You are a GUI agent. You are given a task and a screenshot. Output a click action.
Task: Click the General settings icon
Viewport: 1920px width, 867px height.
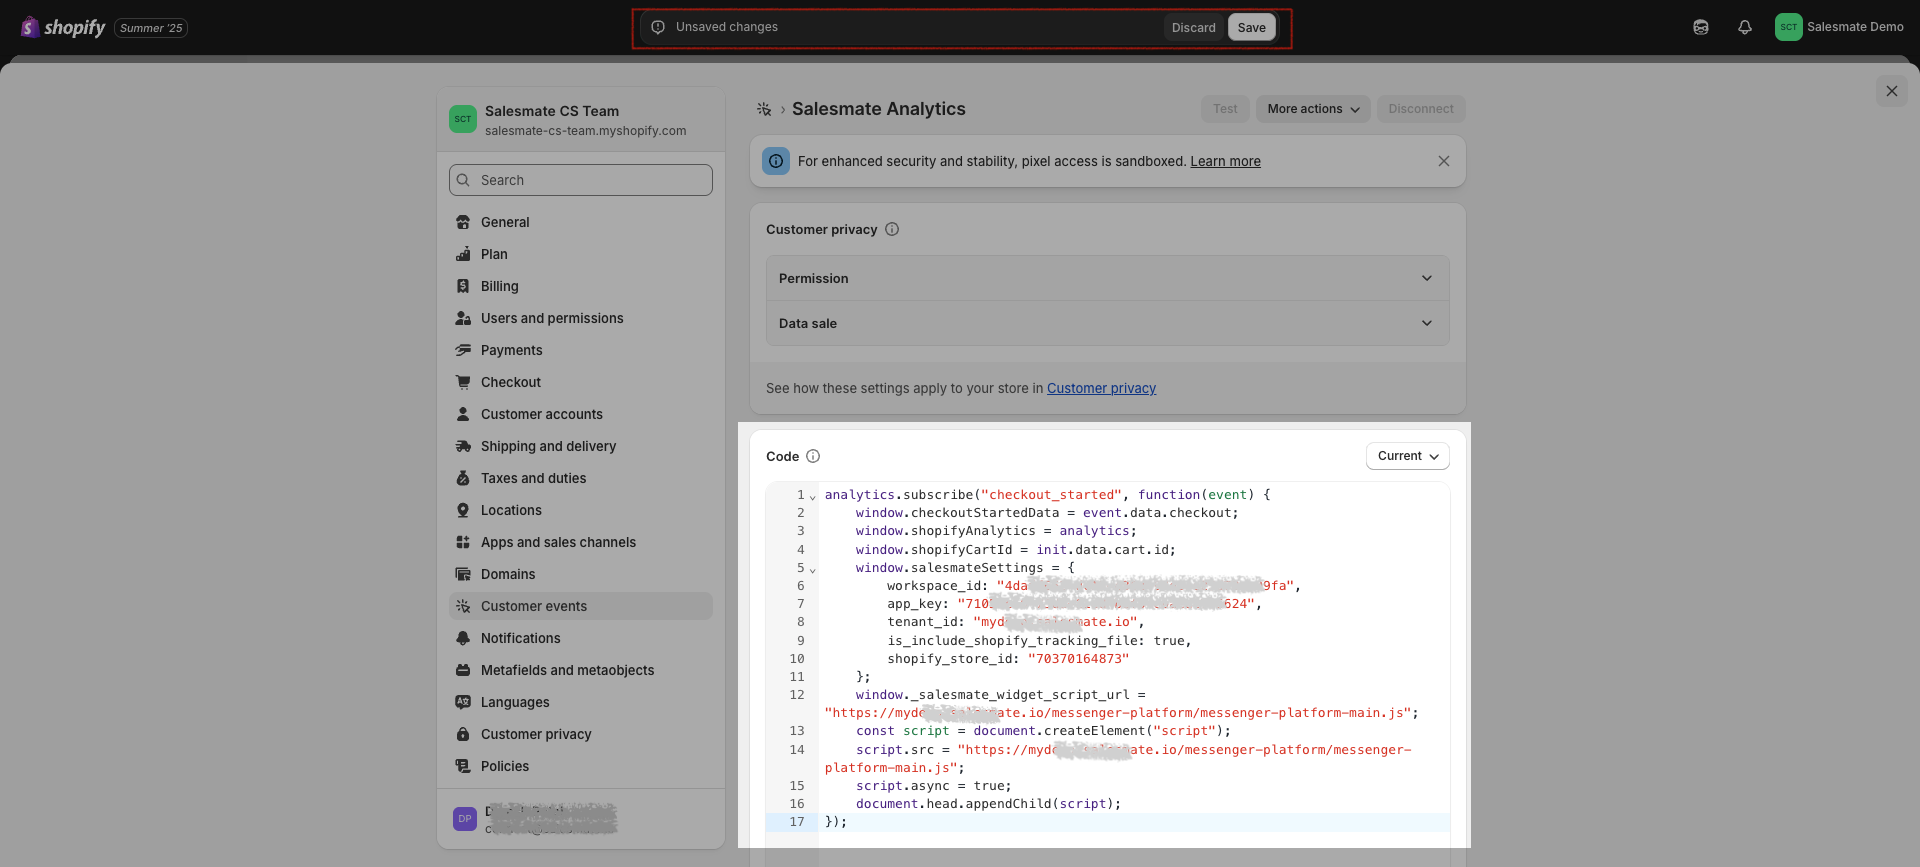(x=463, y=222)
